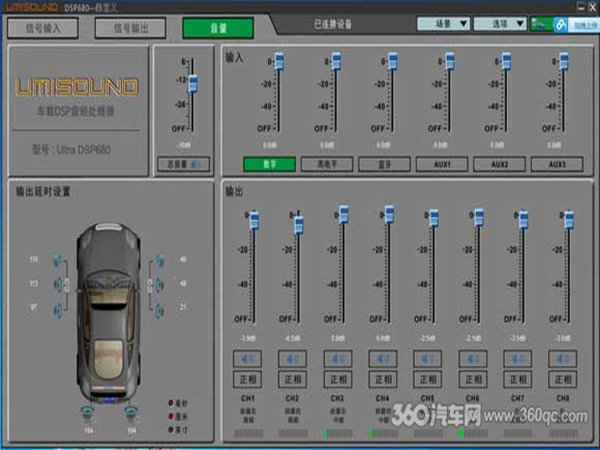600x450 pixels.
Task: Mute CH5 via its speaker icon
Action: [x=426, y=357]
